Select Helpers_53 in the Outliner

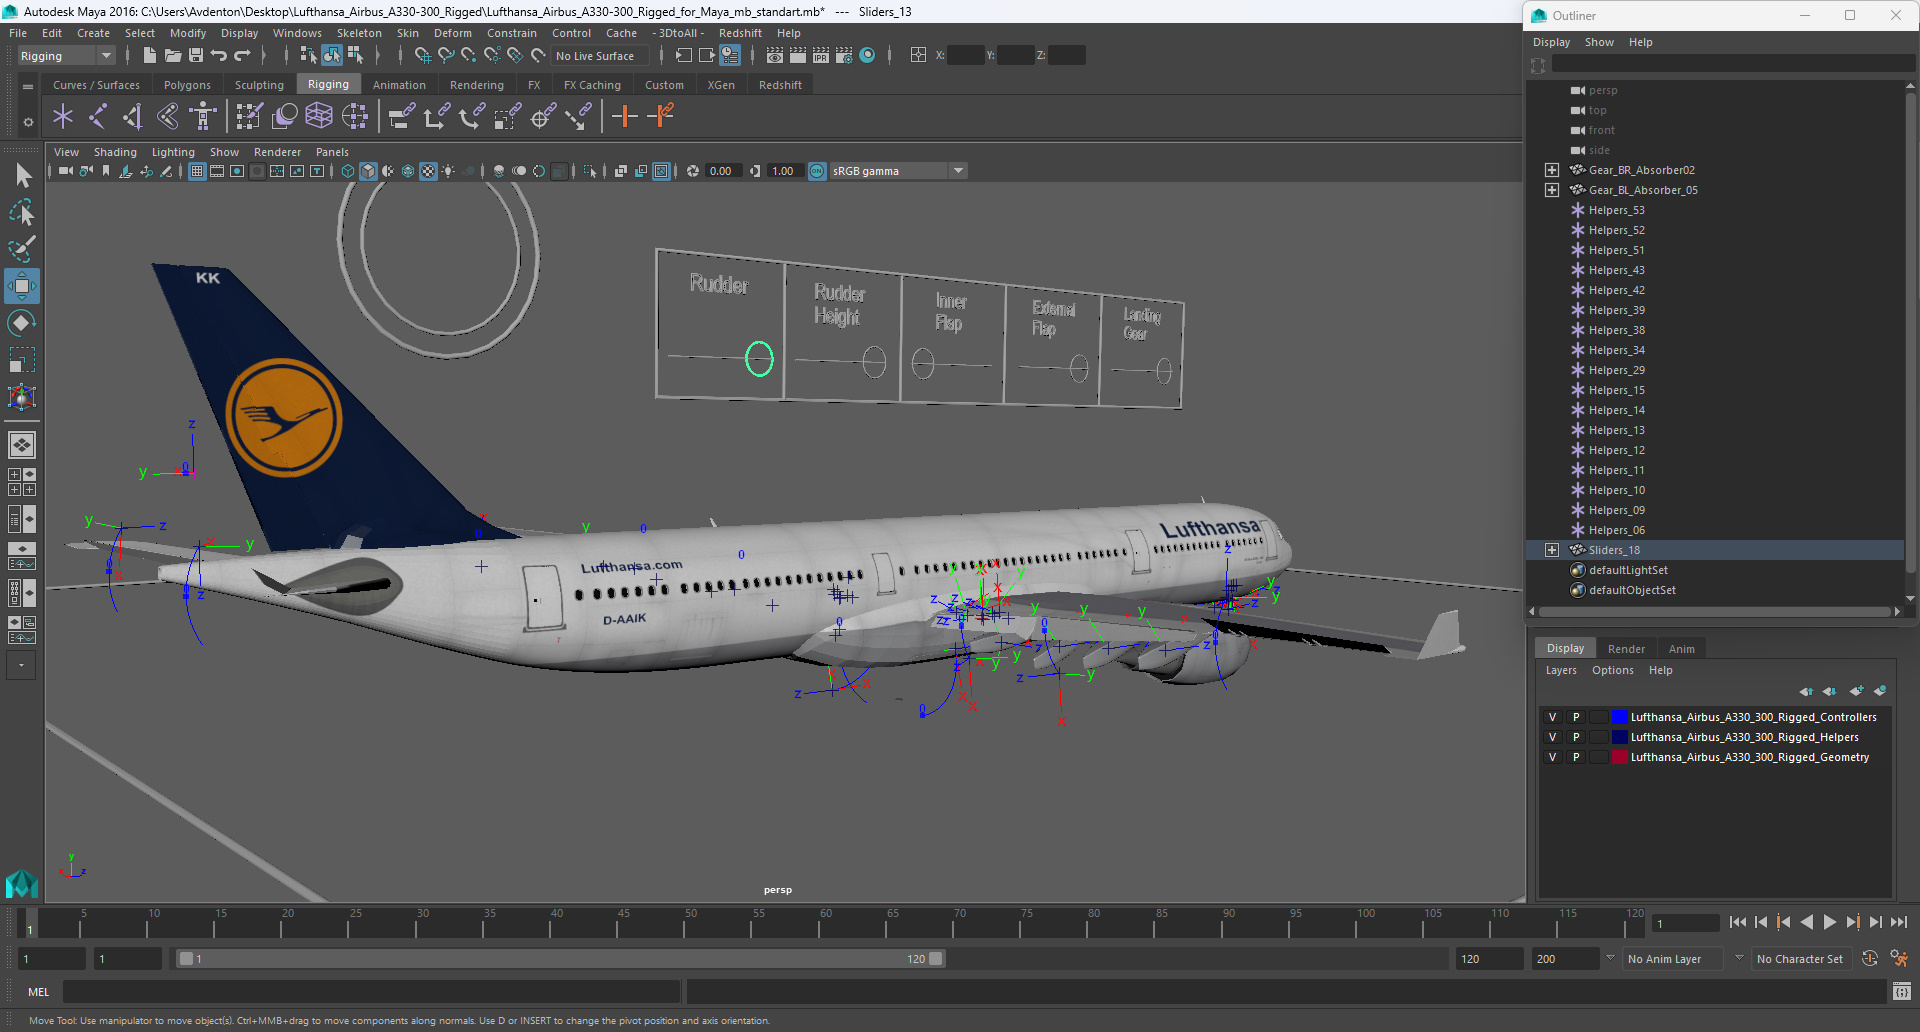pos(1616,210)
